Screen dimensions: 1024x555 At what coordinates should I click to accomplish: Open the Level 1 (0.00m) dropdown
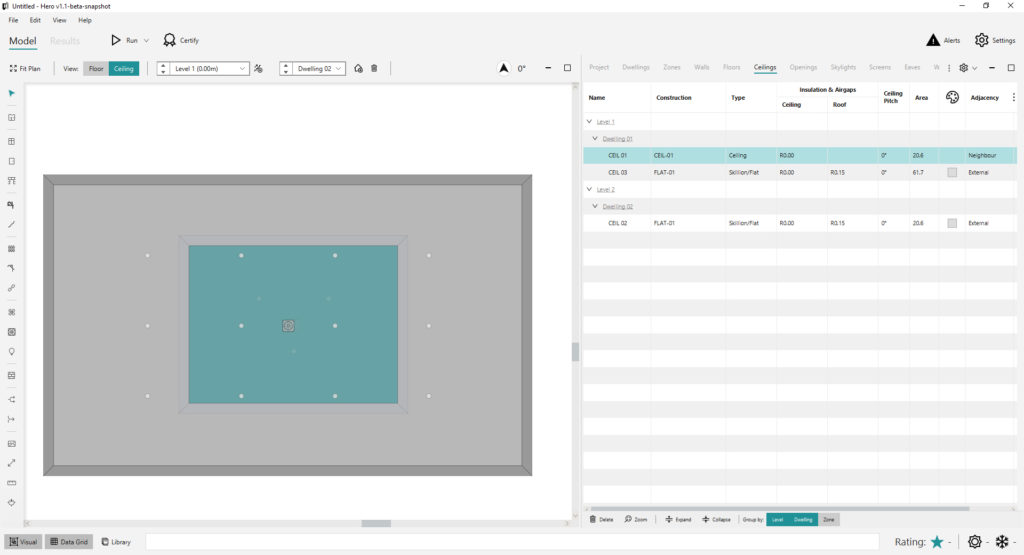210,69
